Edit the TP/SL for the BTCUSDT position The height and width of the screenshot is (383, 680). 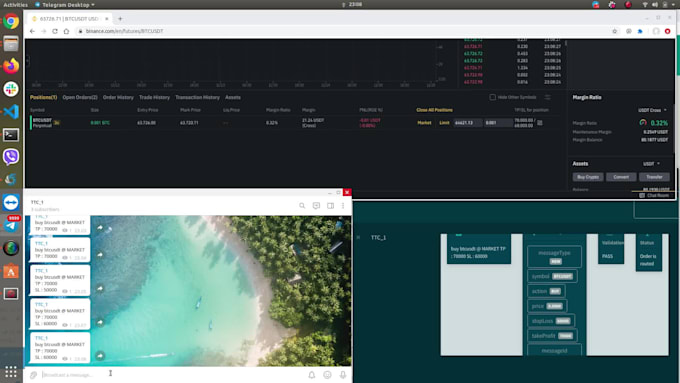pos(539,123)
